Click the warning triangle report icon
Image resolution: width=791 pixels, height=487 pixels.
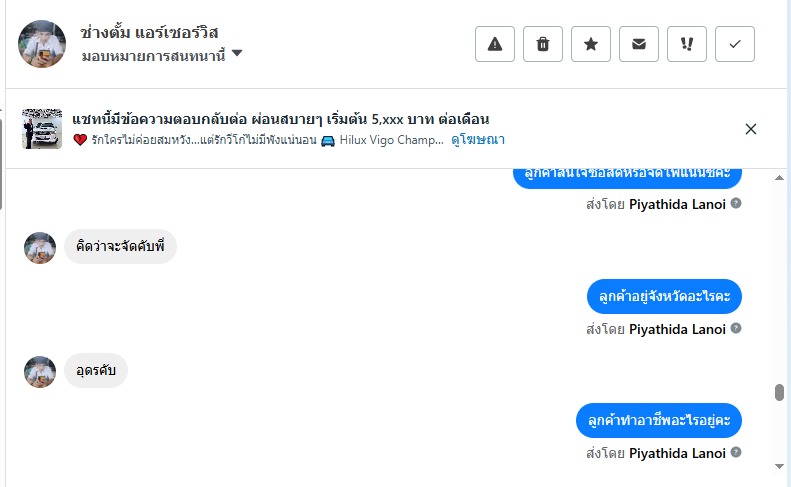tap(494, 44)
